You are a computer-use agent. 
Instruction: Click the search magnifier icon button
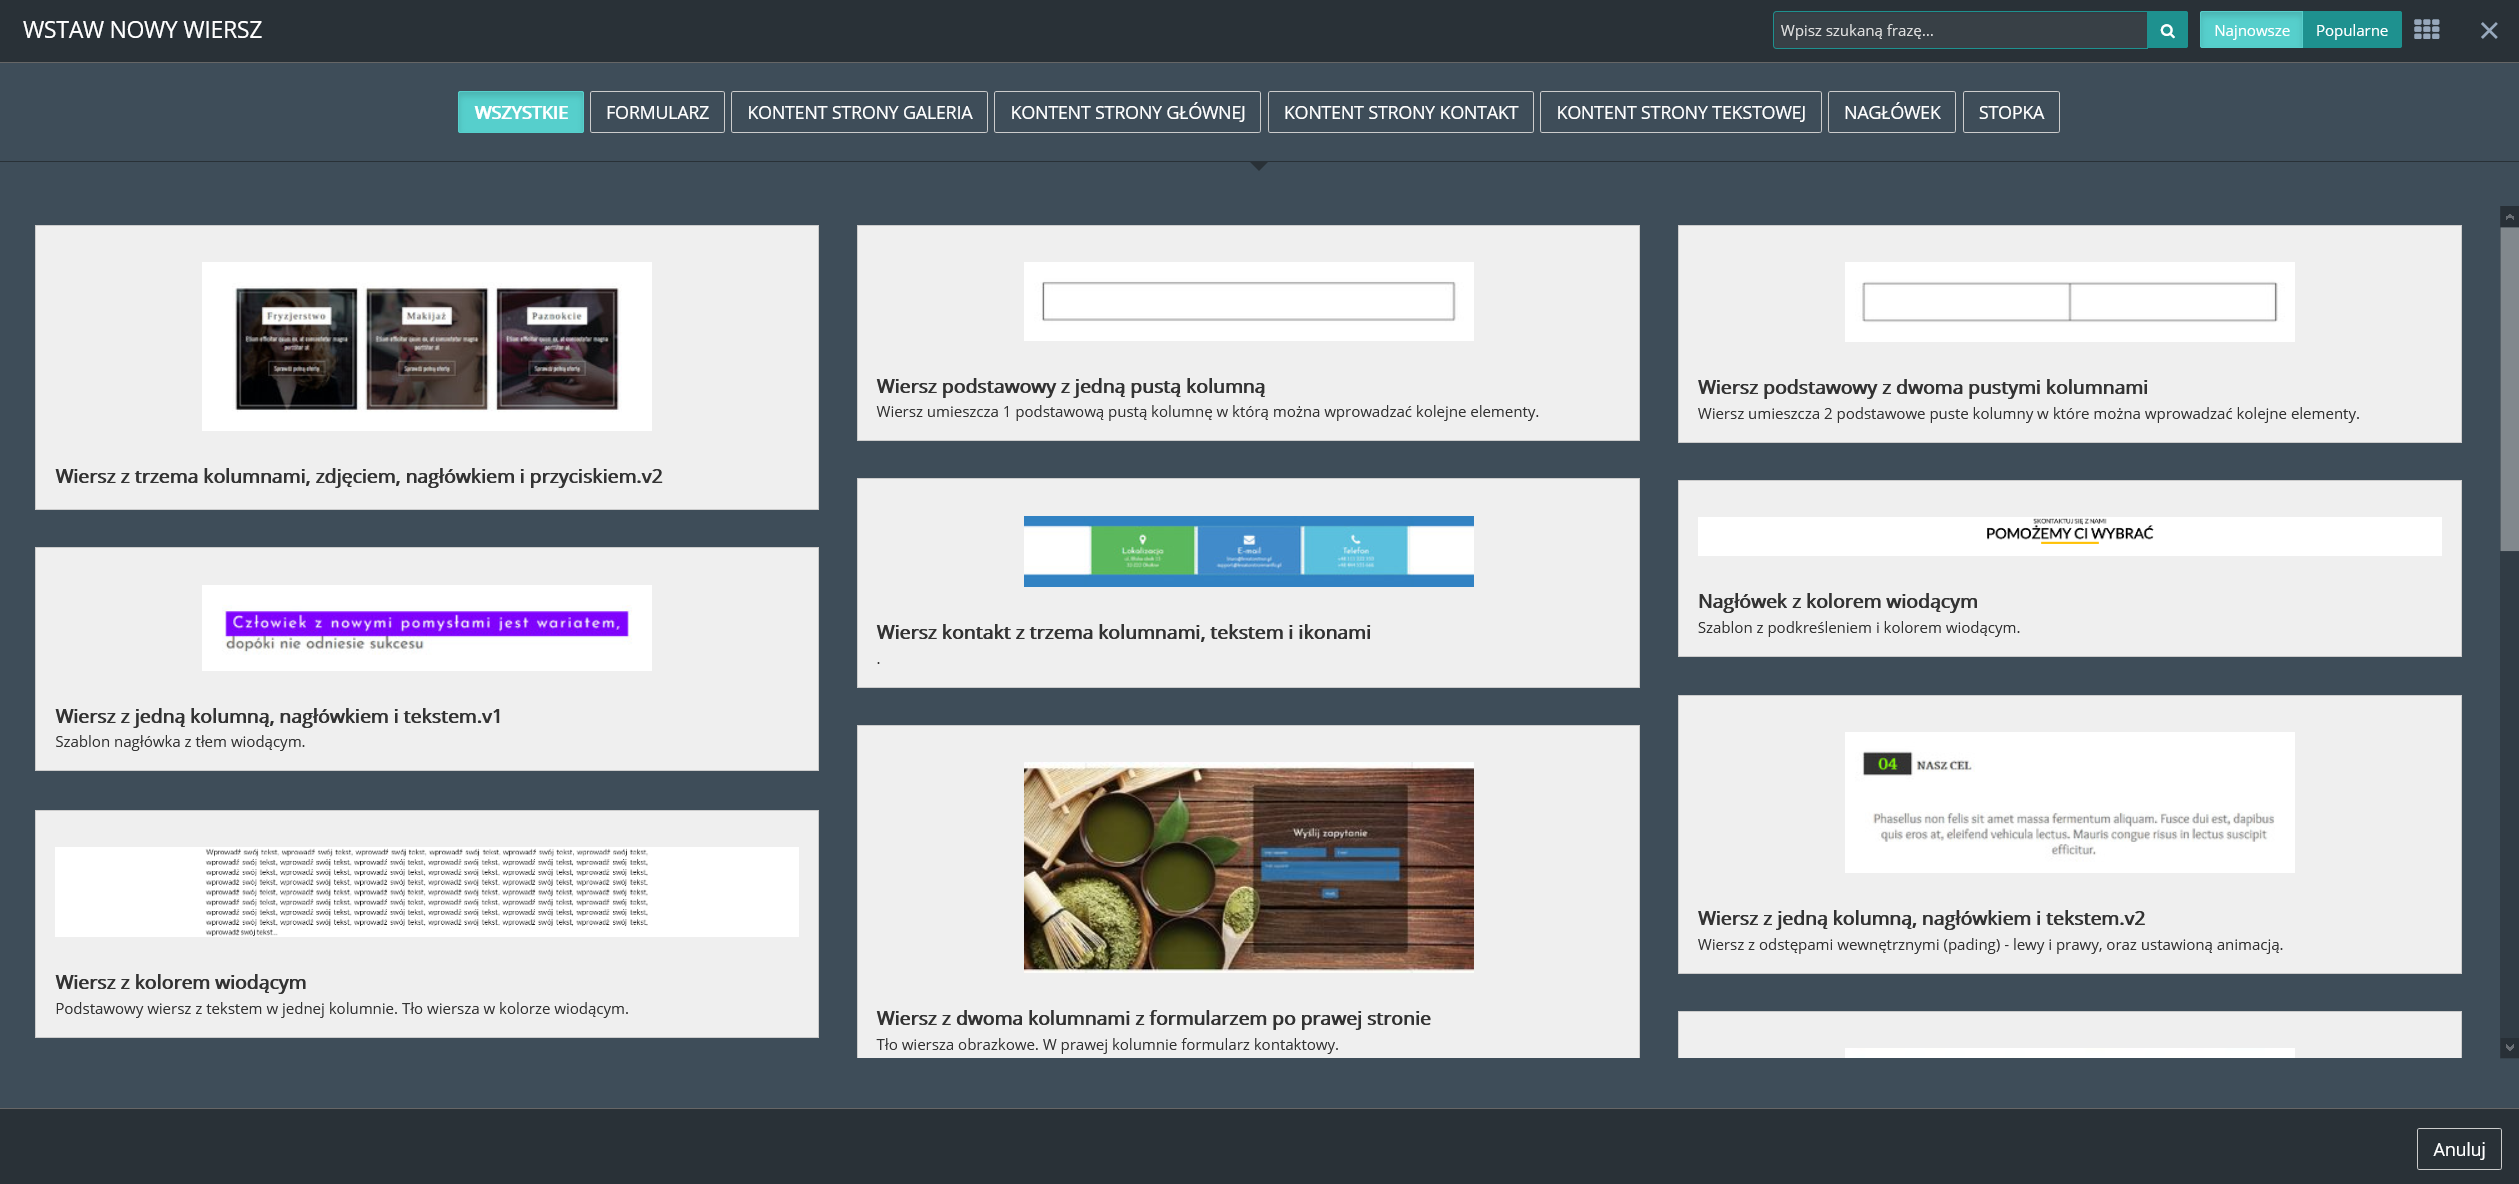pyautogui.click(x=2167, y=30)
